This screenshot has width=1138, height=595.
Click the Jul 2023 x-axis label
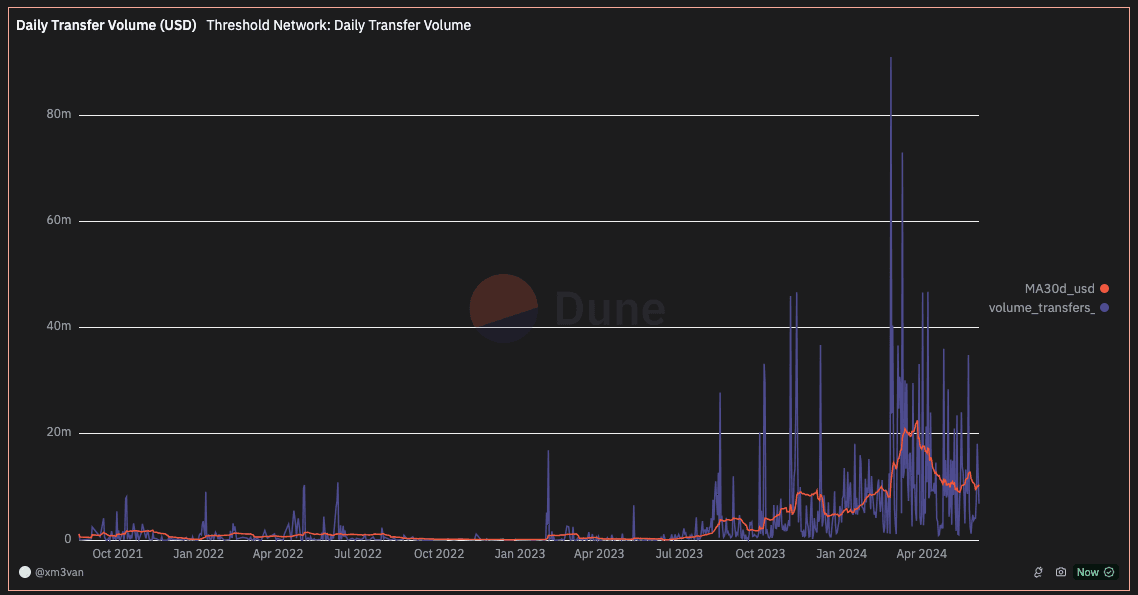click(x=680, y=553)
